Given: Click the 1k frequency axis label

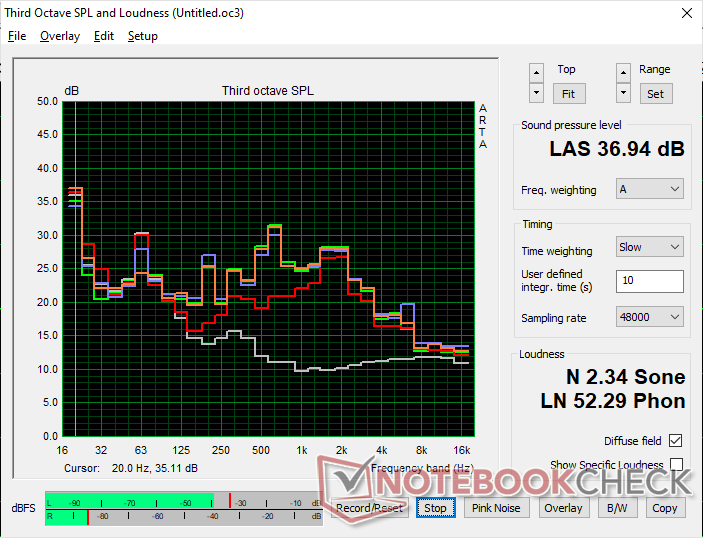Looking at the screenshot, I should (301, 450).
